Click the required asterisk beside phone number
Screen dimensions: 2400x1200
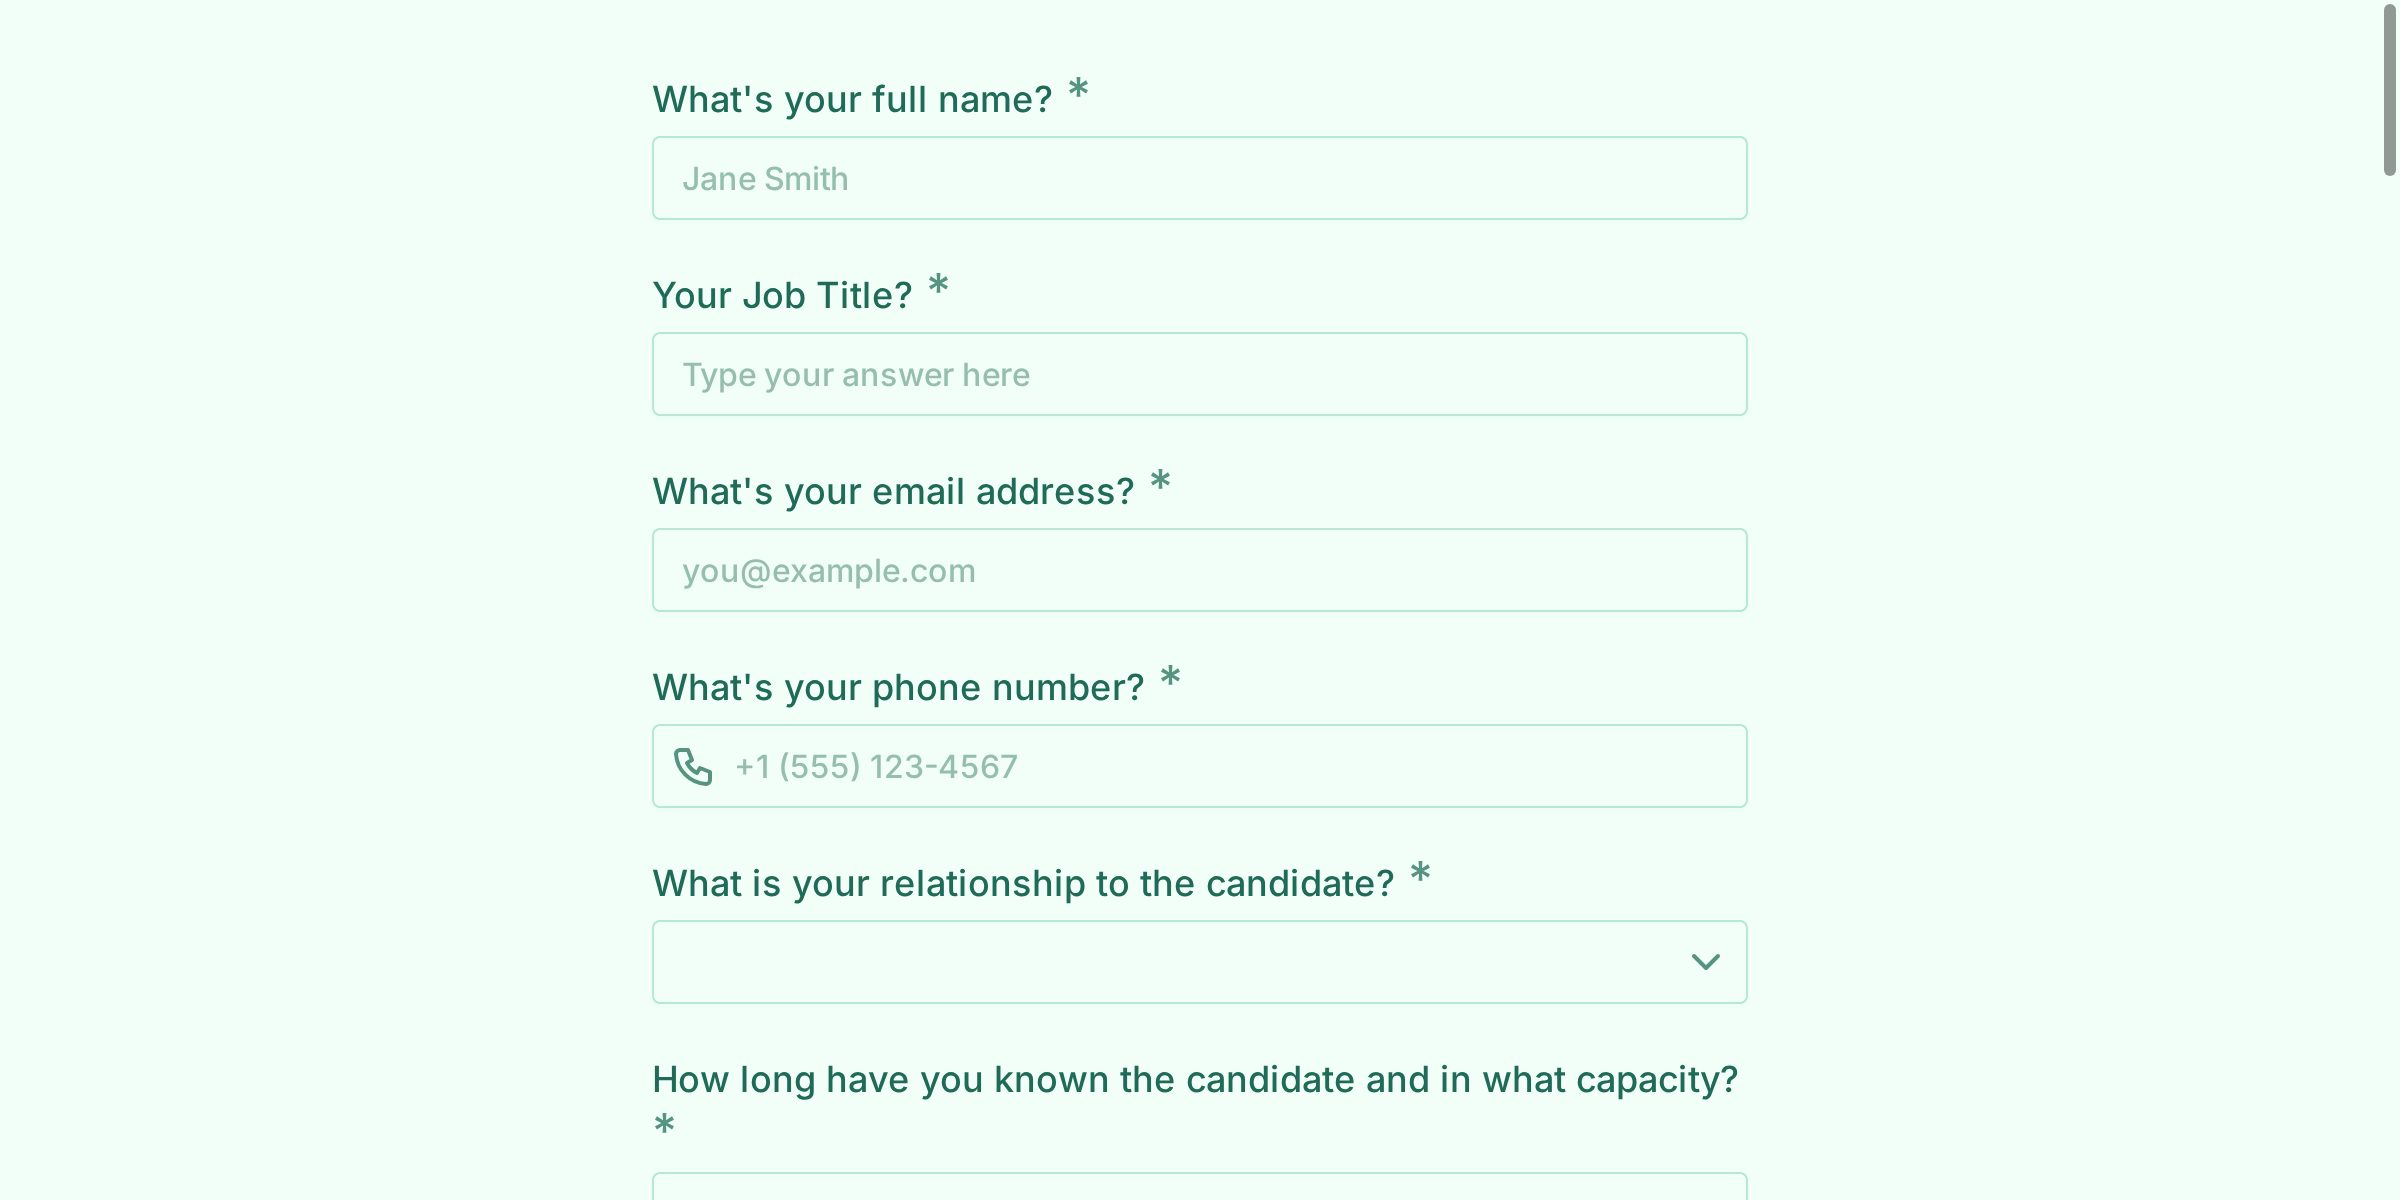click(x=1170, y=678)
